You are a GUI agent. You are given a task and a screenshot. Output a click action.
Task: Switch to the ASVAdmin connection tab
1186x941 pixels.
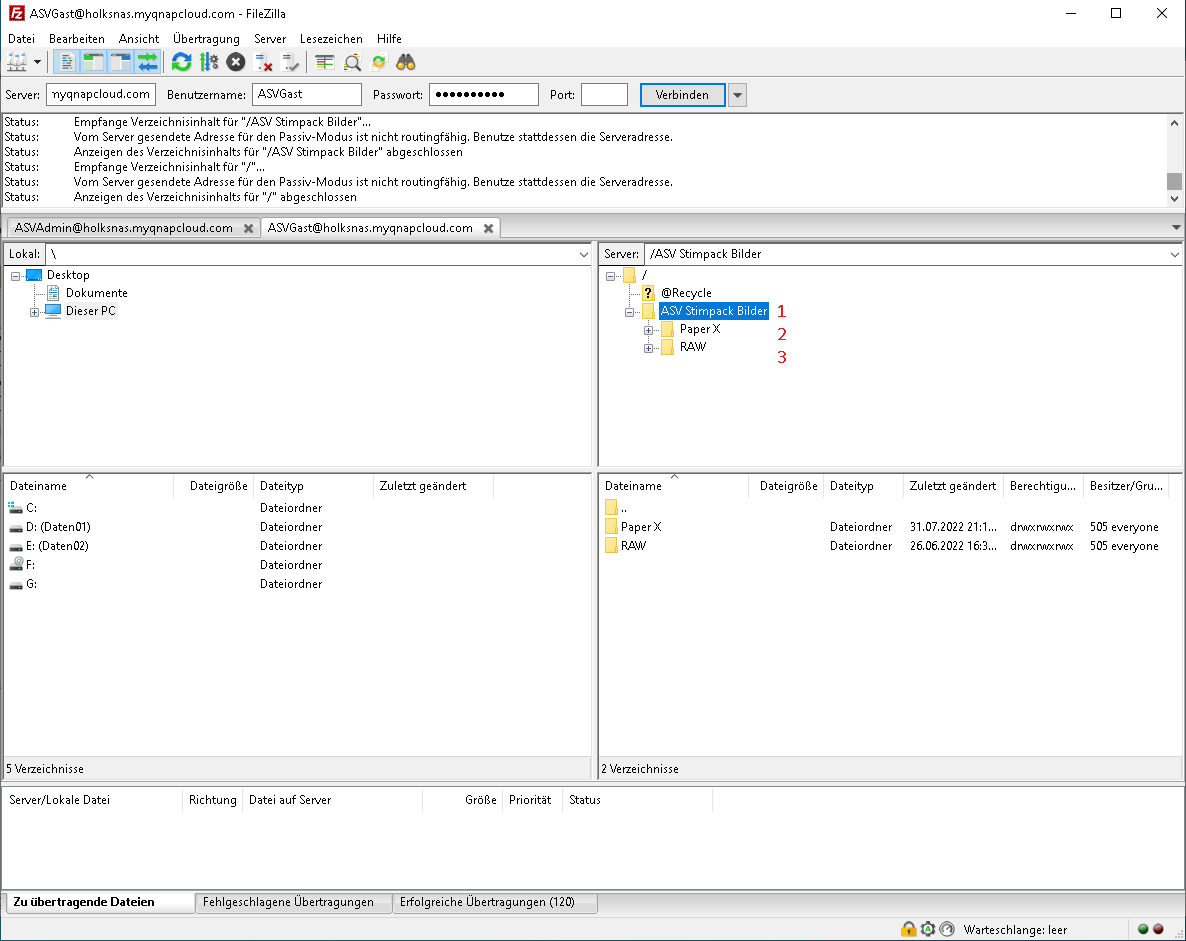click(x=124, y=228)
